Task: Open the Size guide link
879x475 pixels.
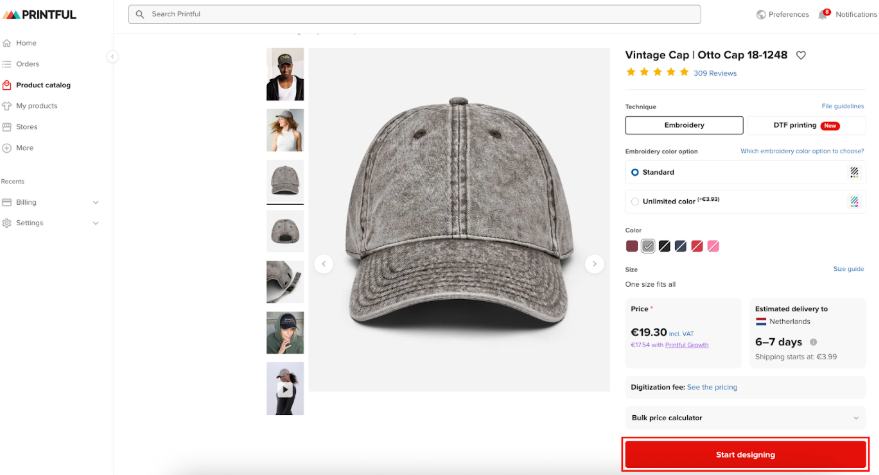Action: (x=848, y=269)
